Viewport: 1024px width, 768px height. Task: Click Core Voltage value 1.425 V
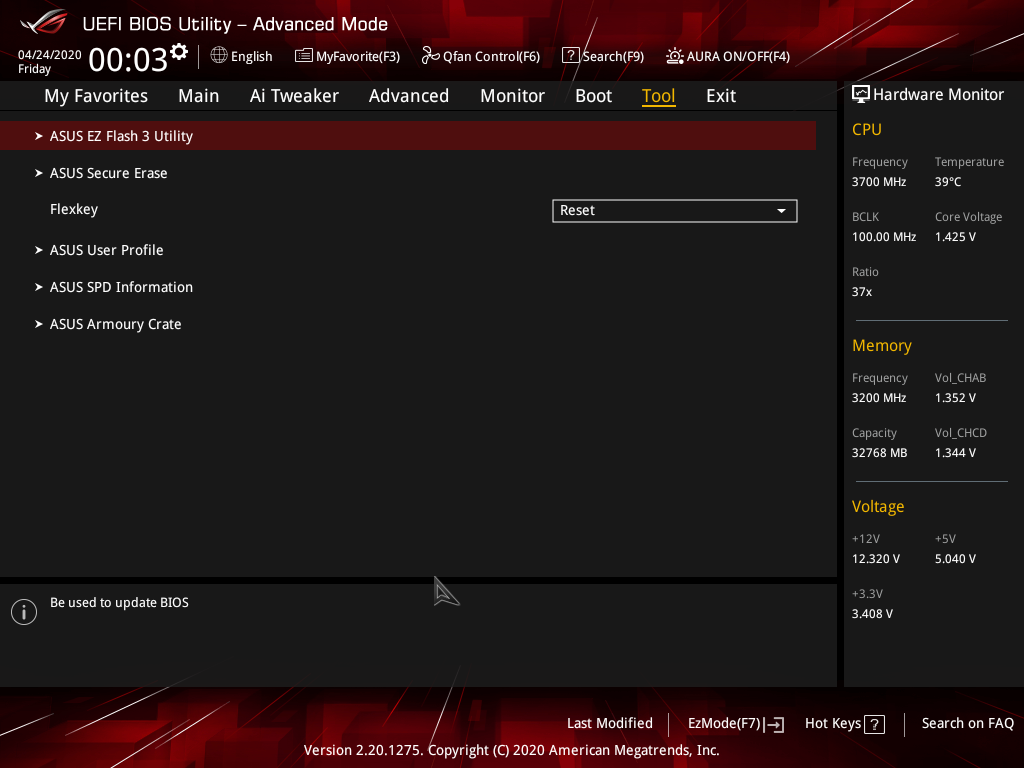pos(955,237)
